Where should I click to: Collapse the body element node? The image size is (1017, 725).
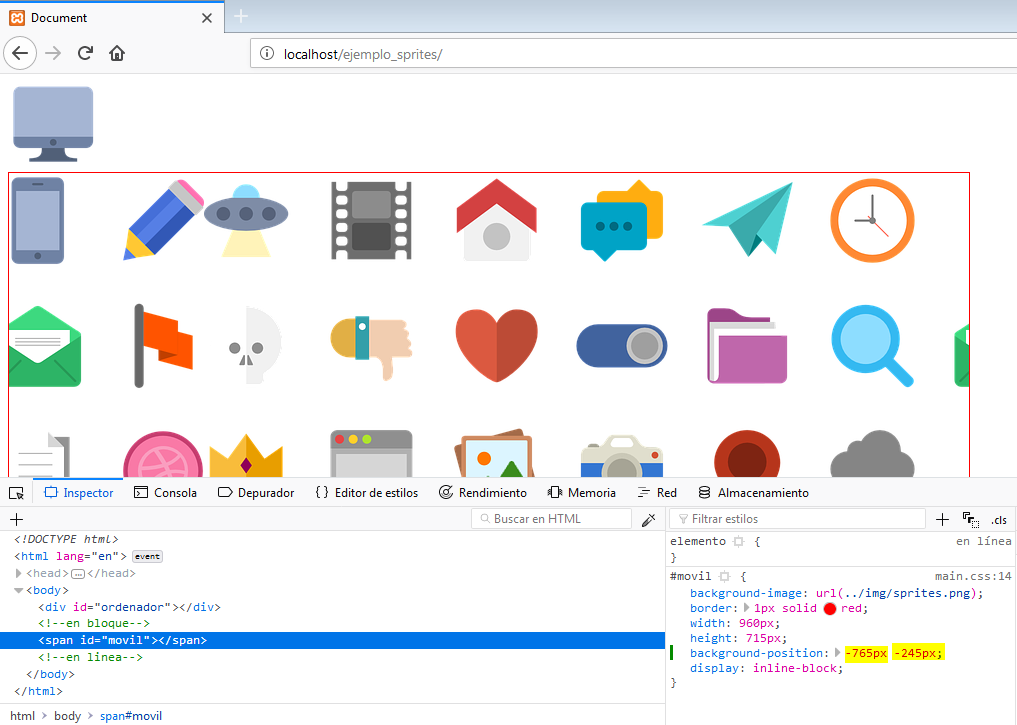click(19, 590)
